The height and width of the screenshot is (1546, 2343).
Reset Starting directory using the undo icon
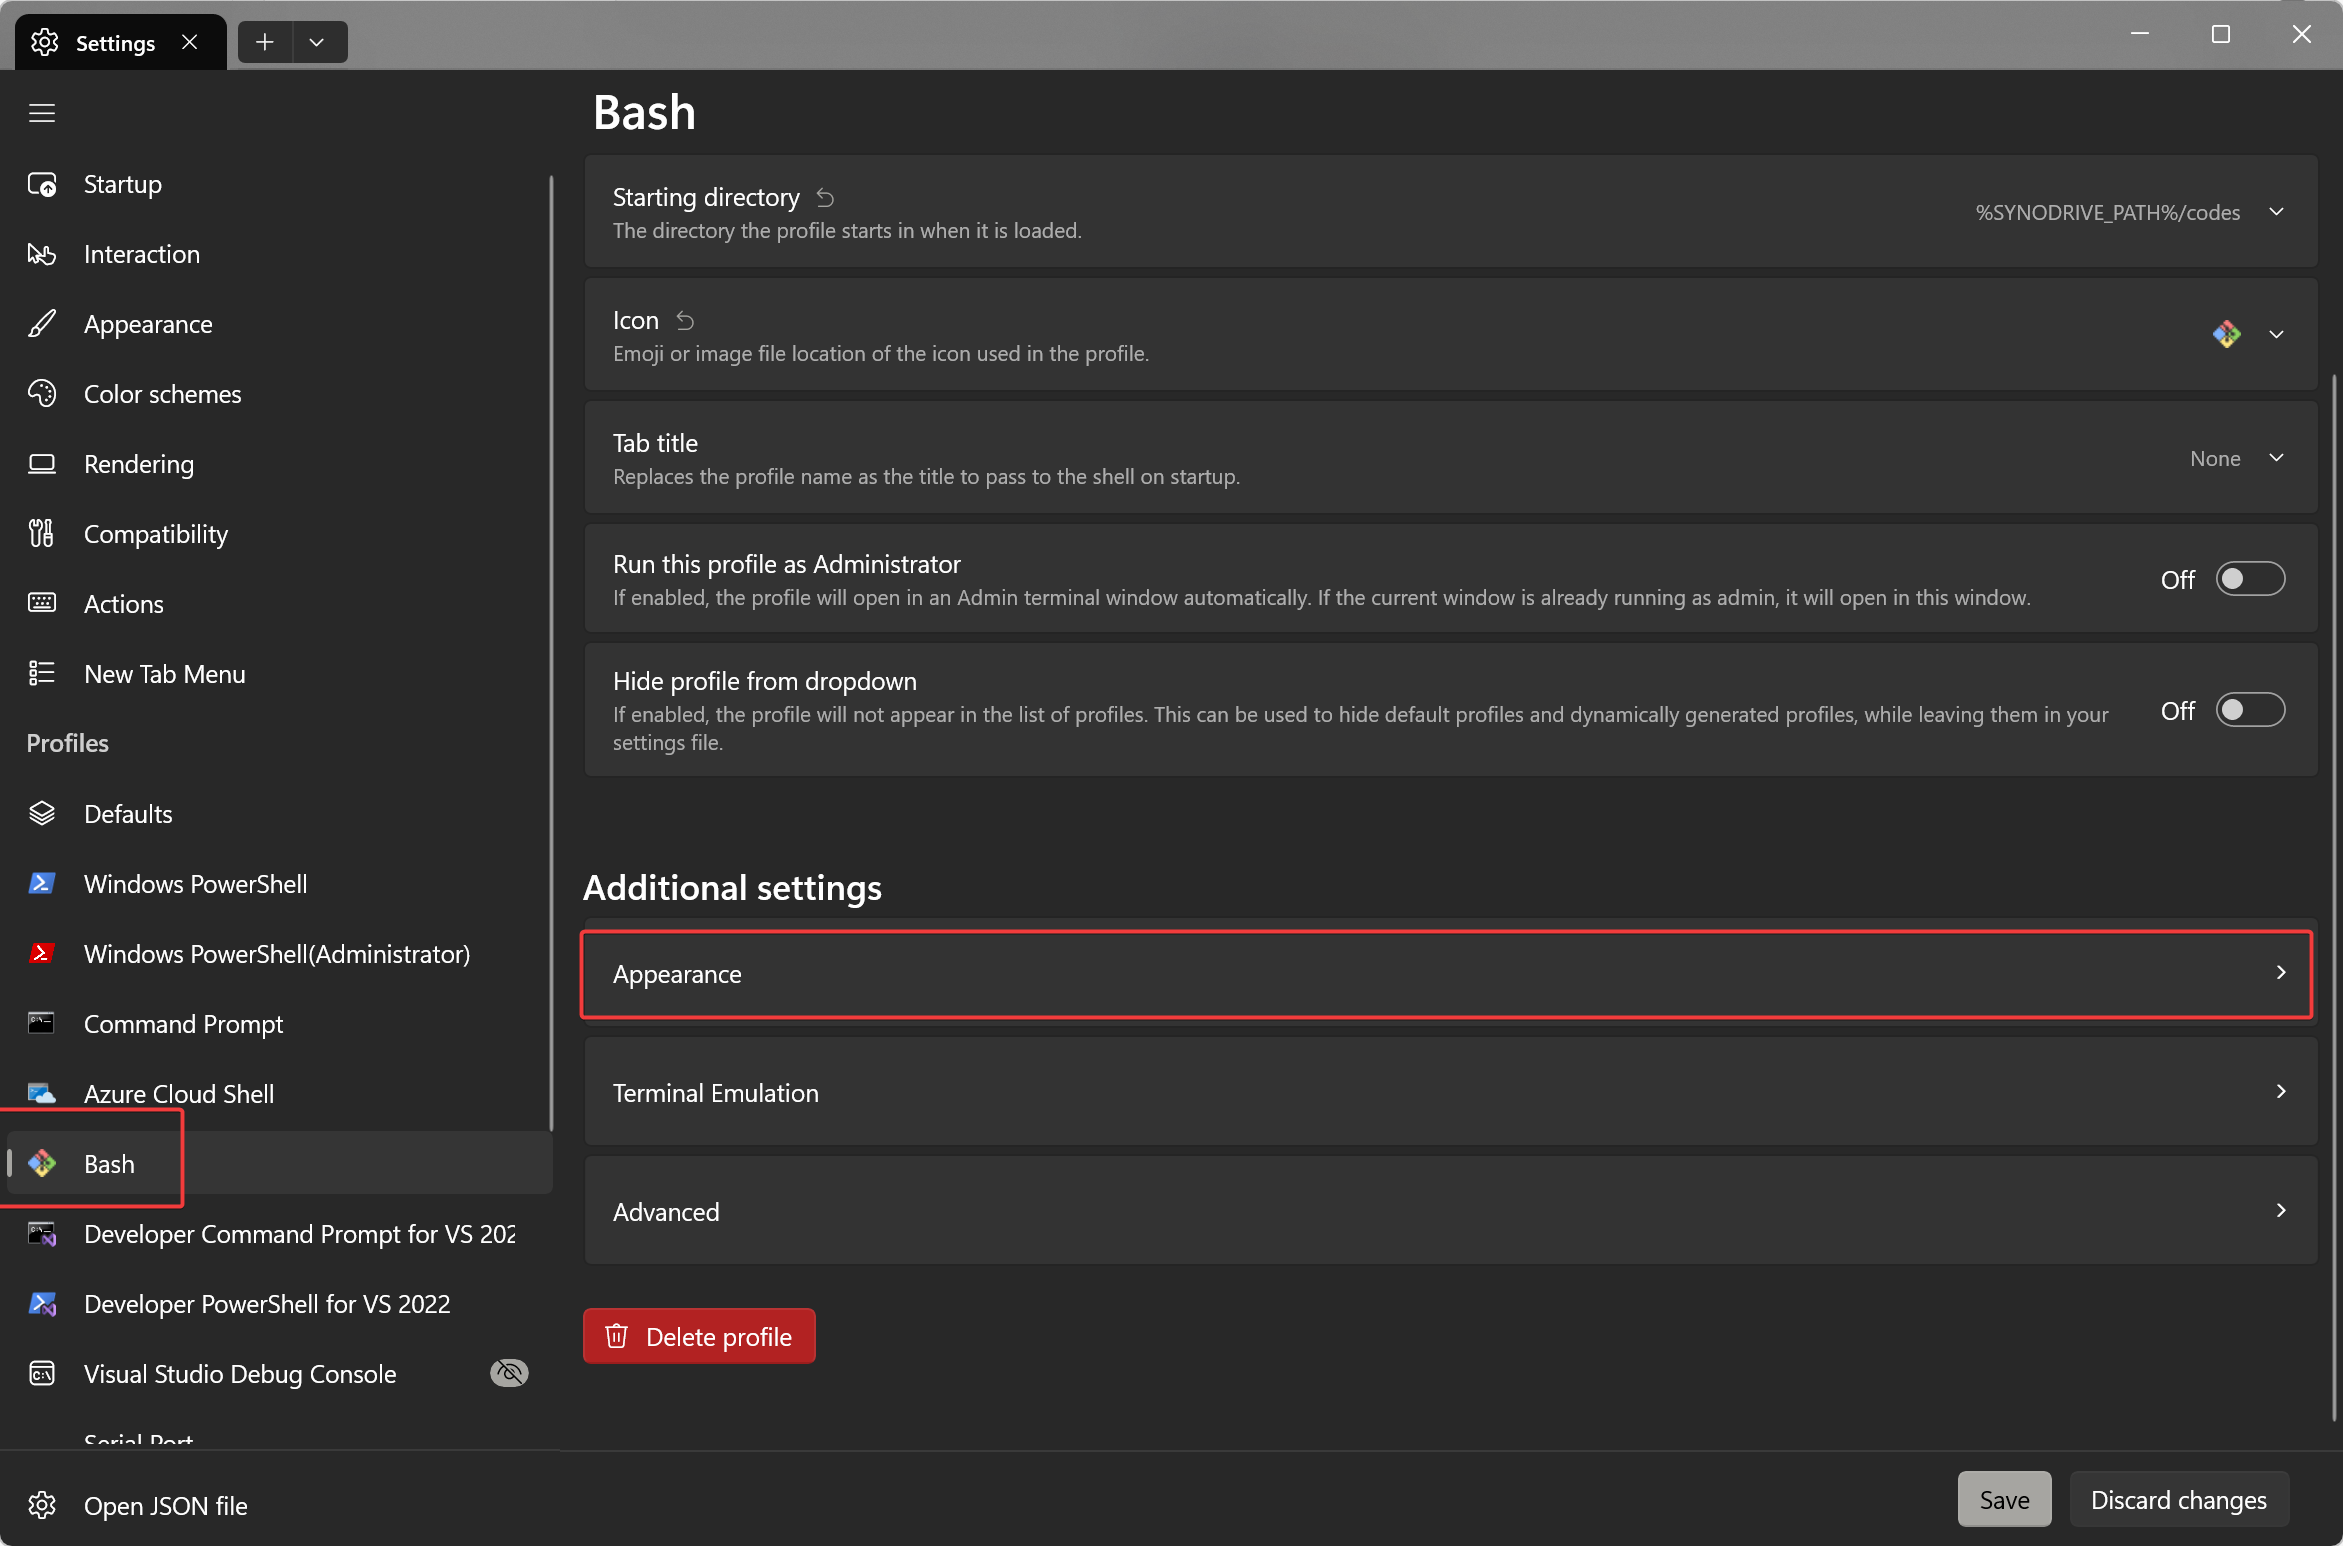pyautogui.click(x=824, y=198)
